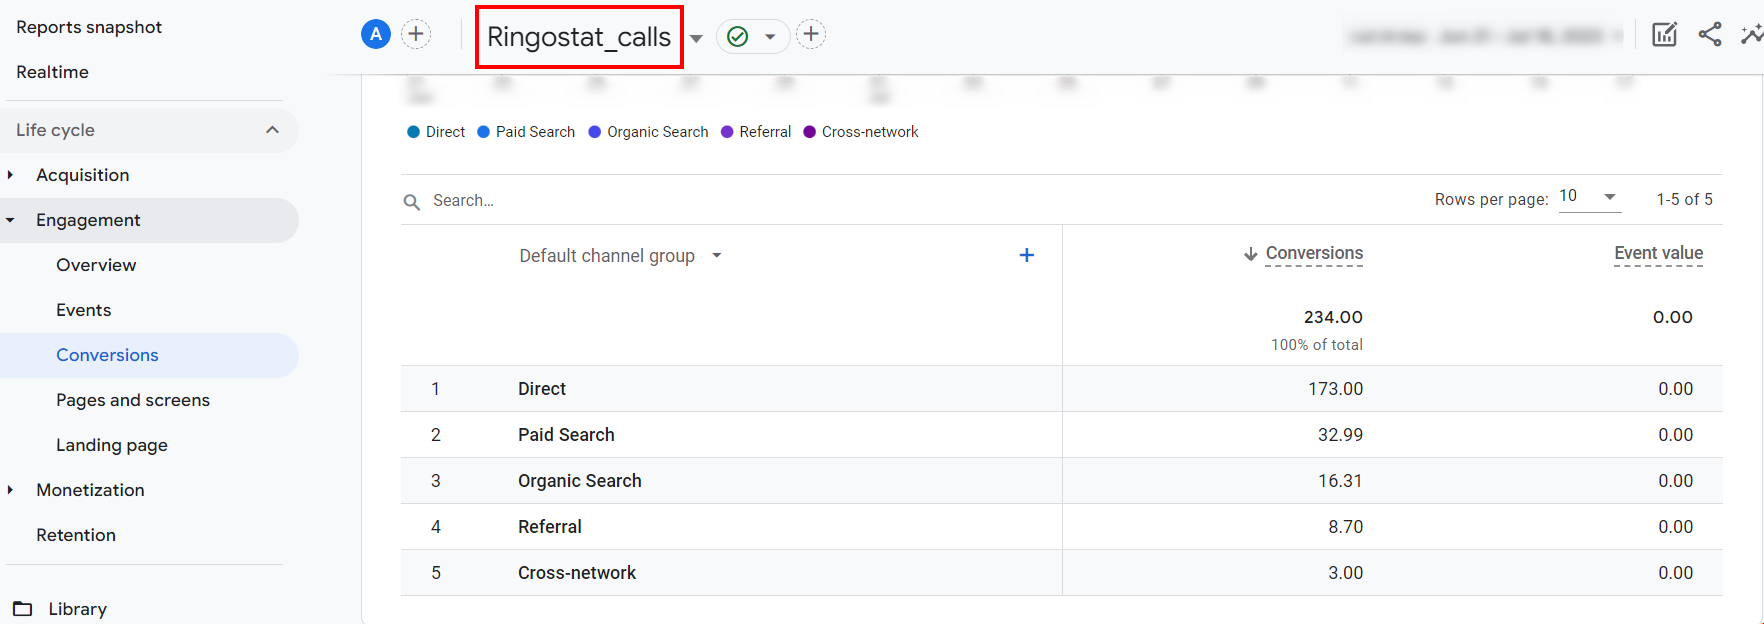
Task: Expand the Monetization tree arrow
Action: [x=10, y=490]
